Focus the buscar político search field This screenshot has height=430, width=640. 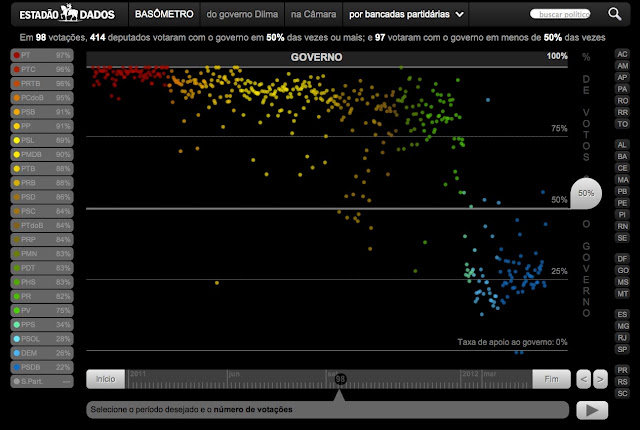[560, 14]
